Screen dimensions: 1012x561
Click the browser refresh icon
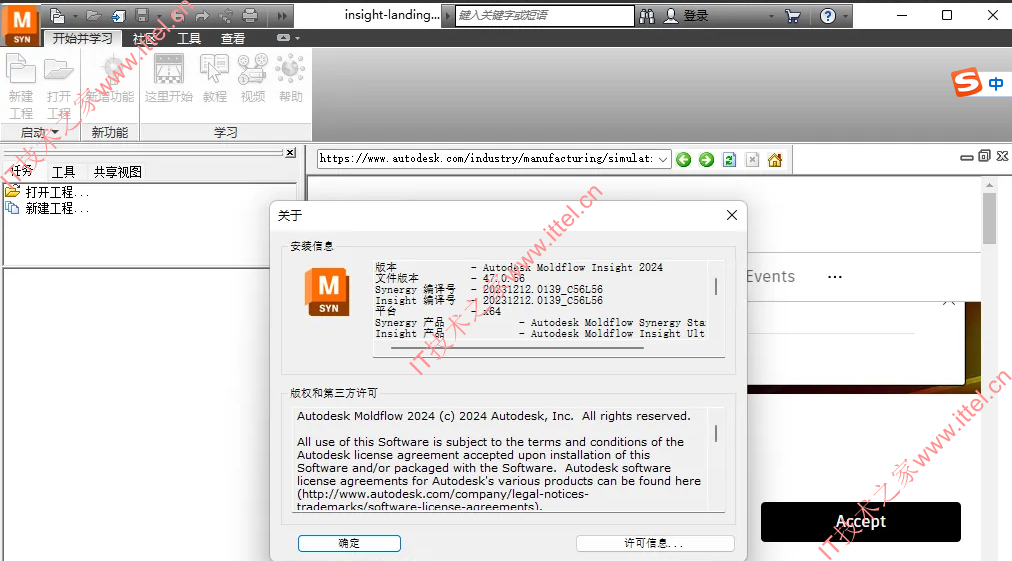coord(729,159)
